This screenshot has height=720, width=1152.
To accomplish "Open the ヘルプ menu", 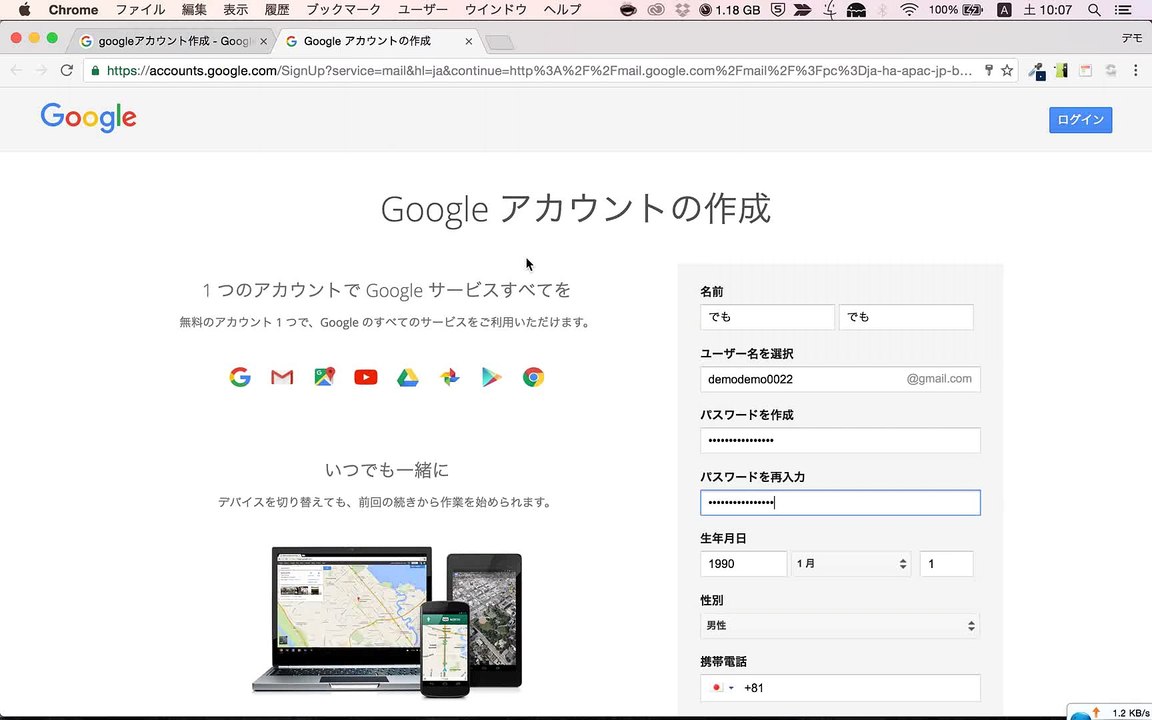I will 562,10.
